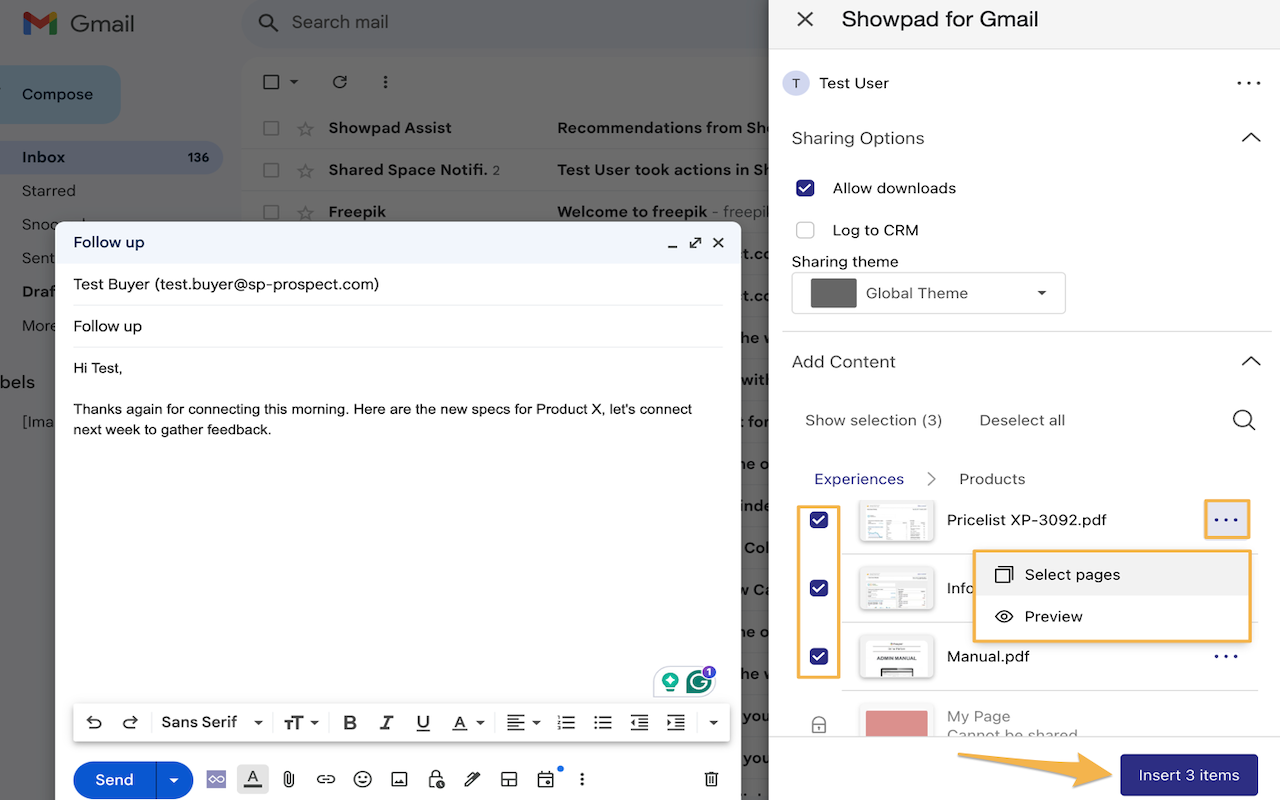Disable the Allow downloads checkbox

coord(805,188)
